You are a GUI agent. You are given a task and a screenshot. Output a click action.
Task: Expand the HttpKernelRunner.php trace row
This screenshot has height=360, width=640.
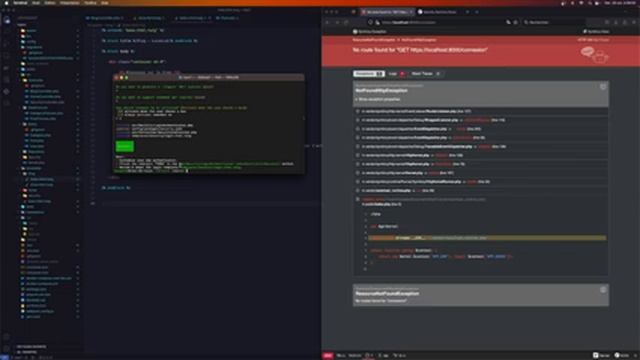click(480, 182)
